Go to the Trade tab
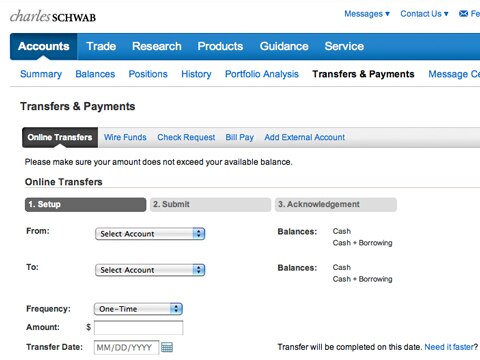 click(101, 46)
